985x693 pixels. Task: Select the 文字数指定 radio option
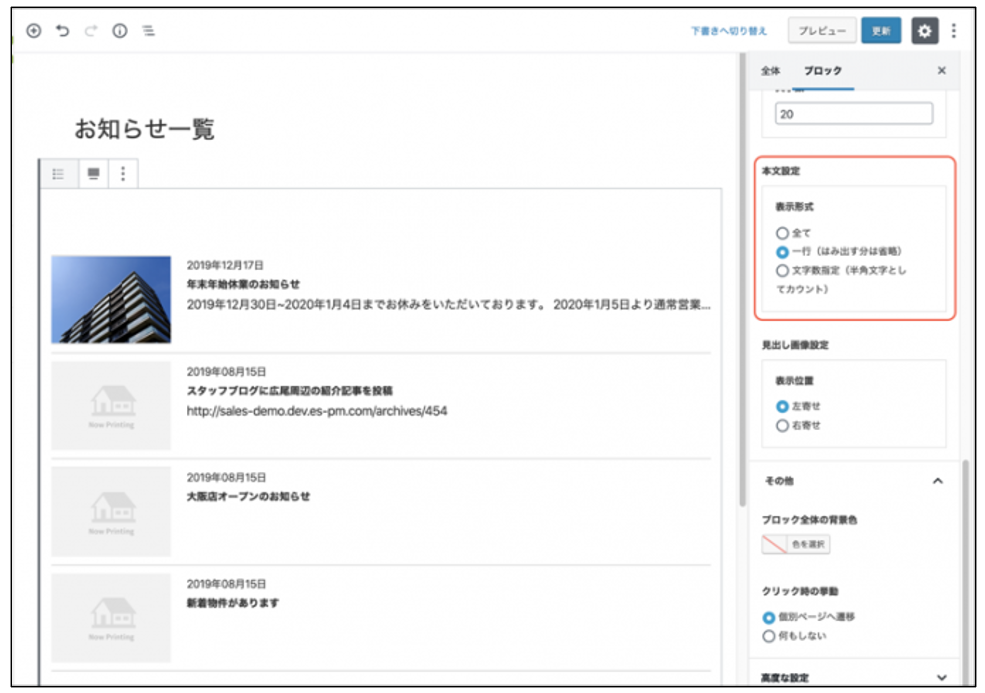(782, 270)
